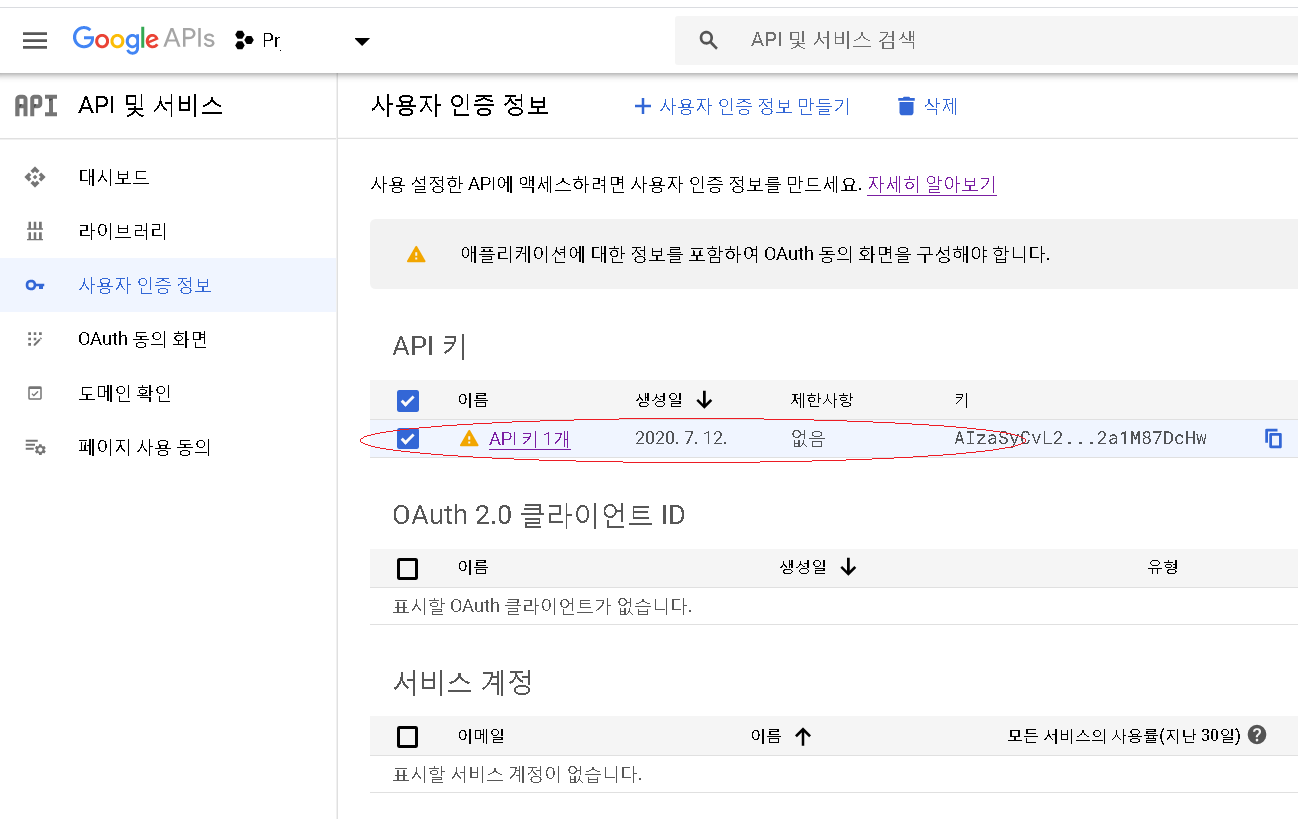This screenshot has width=1298, height=819.
Task: Uncheck the API 키 1개 row checkbox
Action: pyautogui.click(x=408, y=439)
